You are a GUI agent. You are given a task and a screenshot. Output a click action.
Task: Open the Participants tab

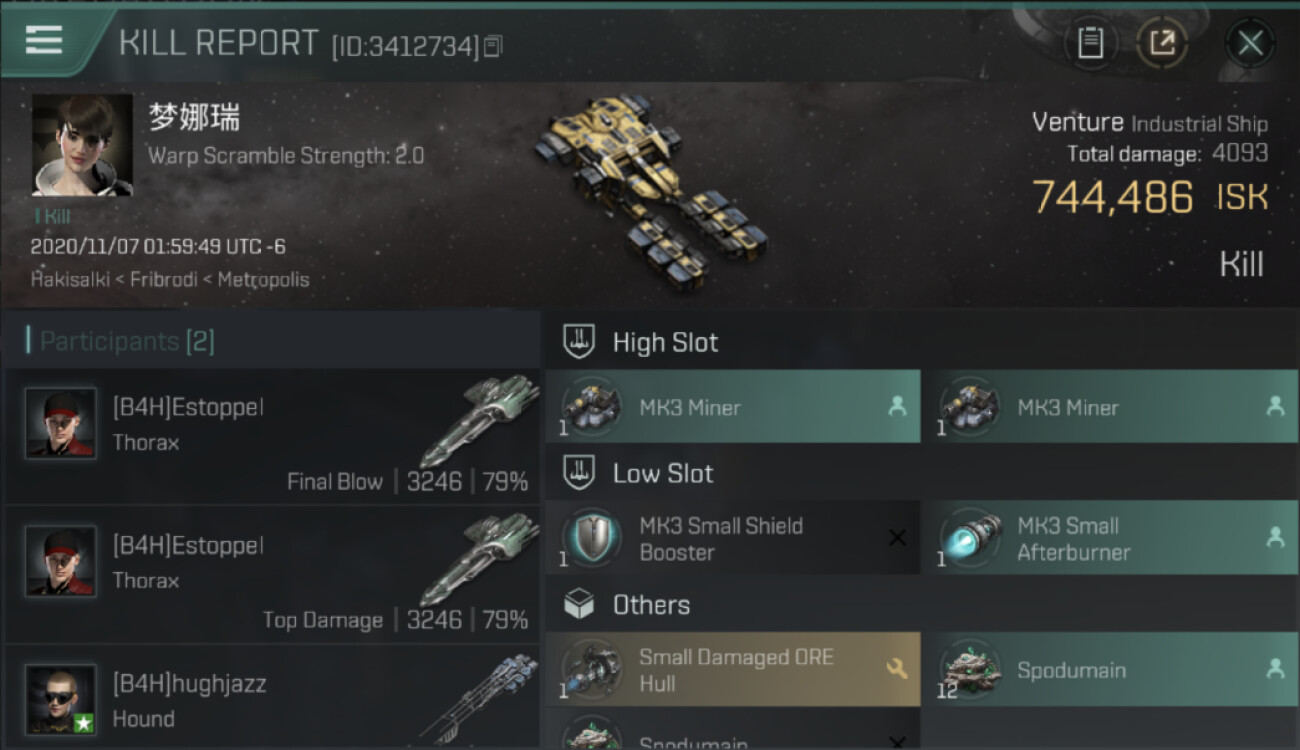click(x=121, y=342)
